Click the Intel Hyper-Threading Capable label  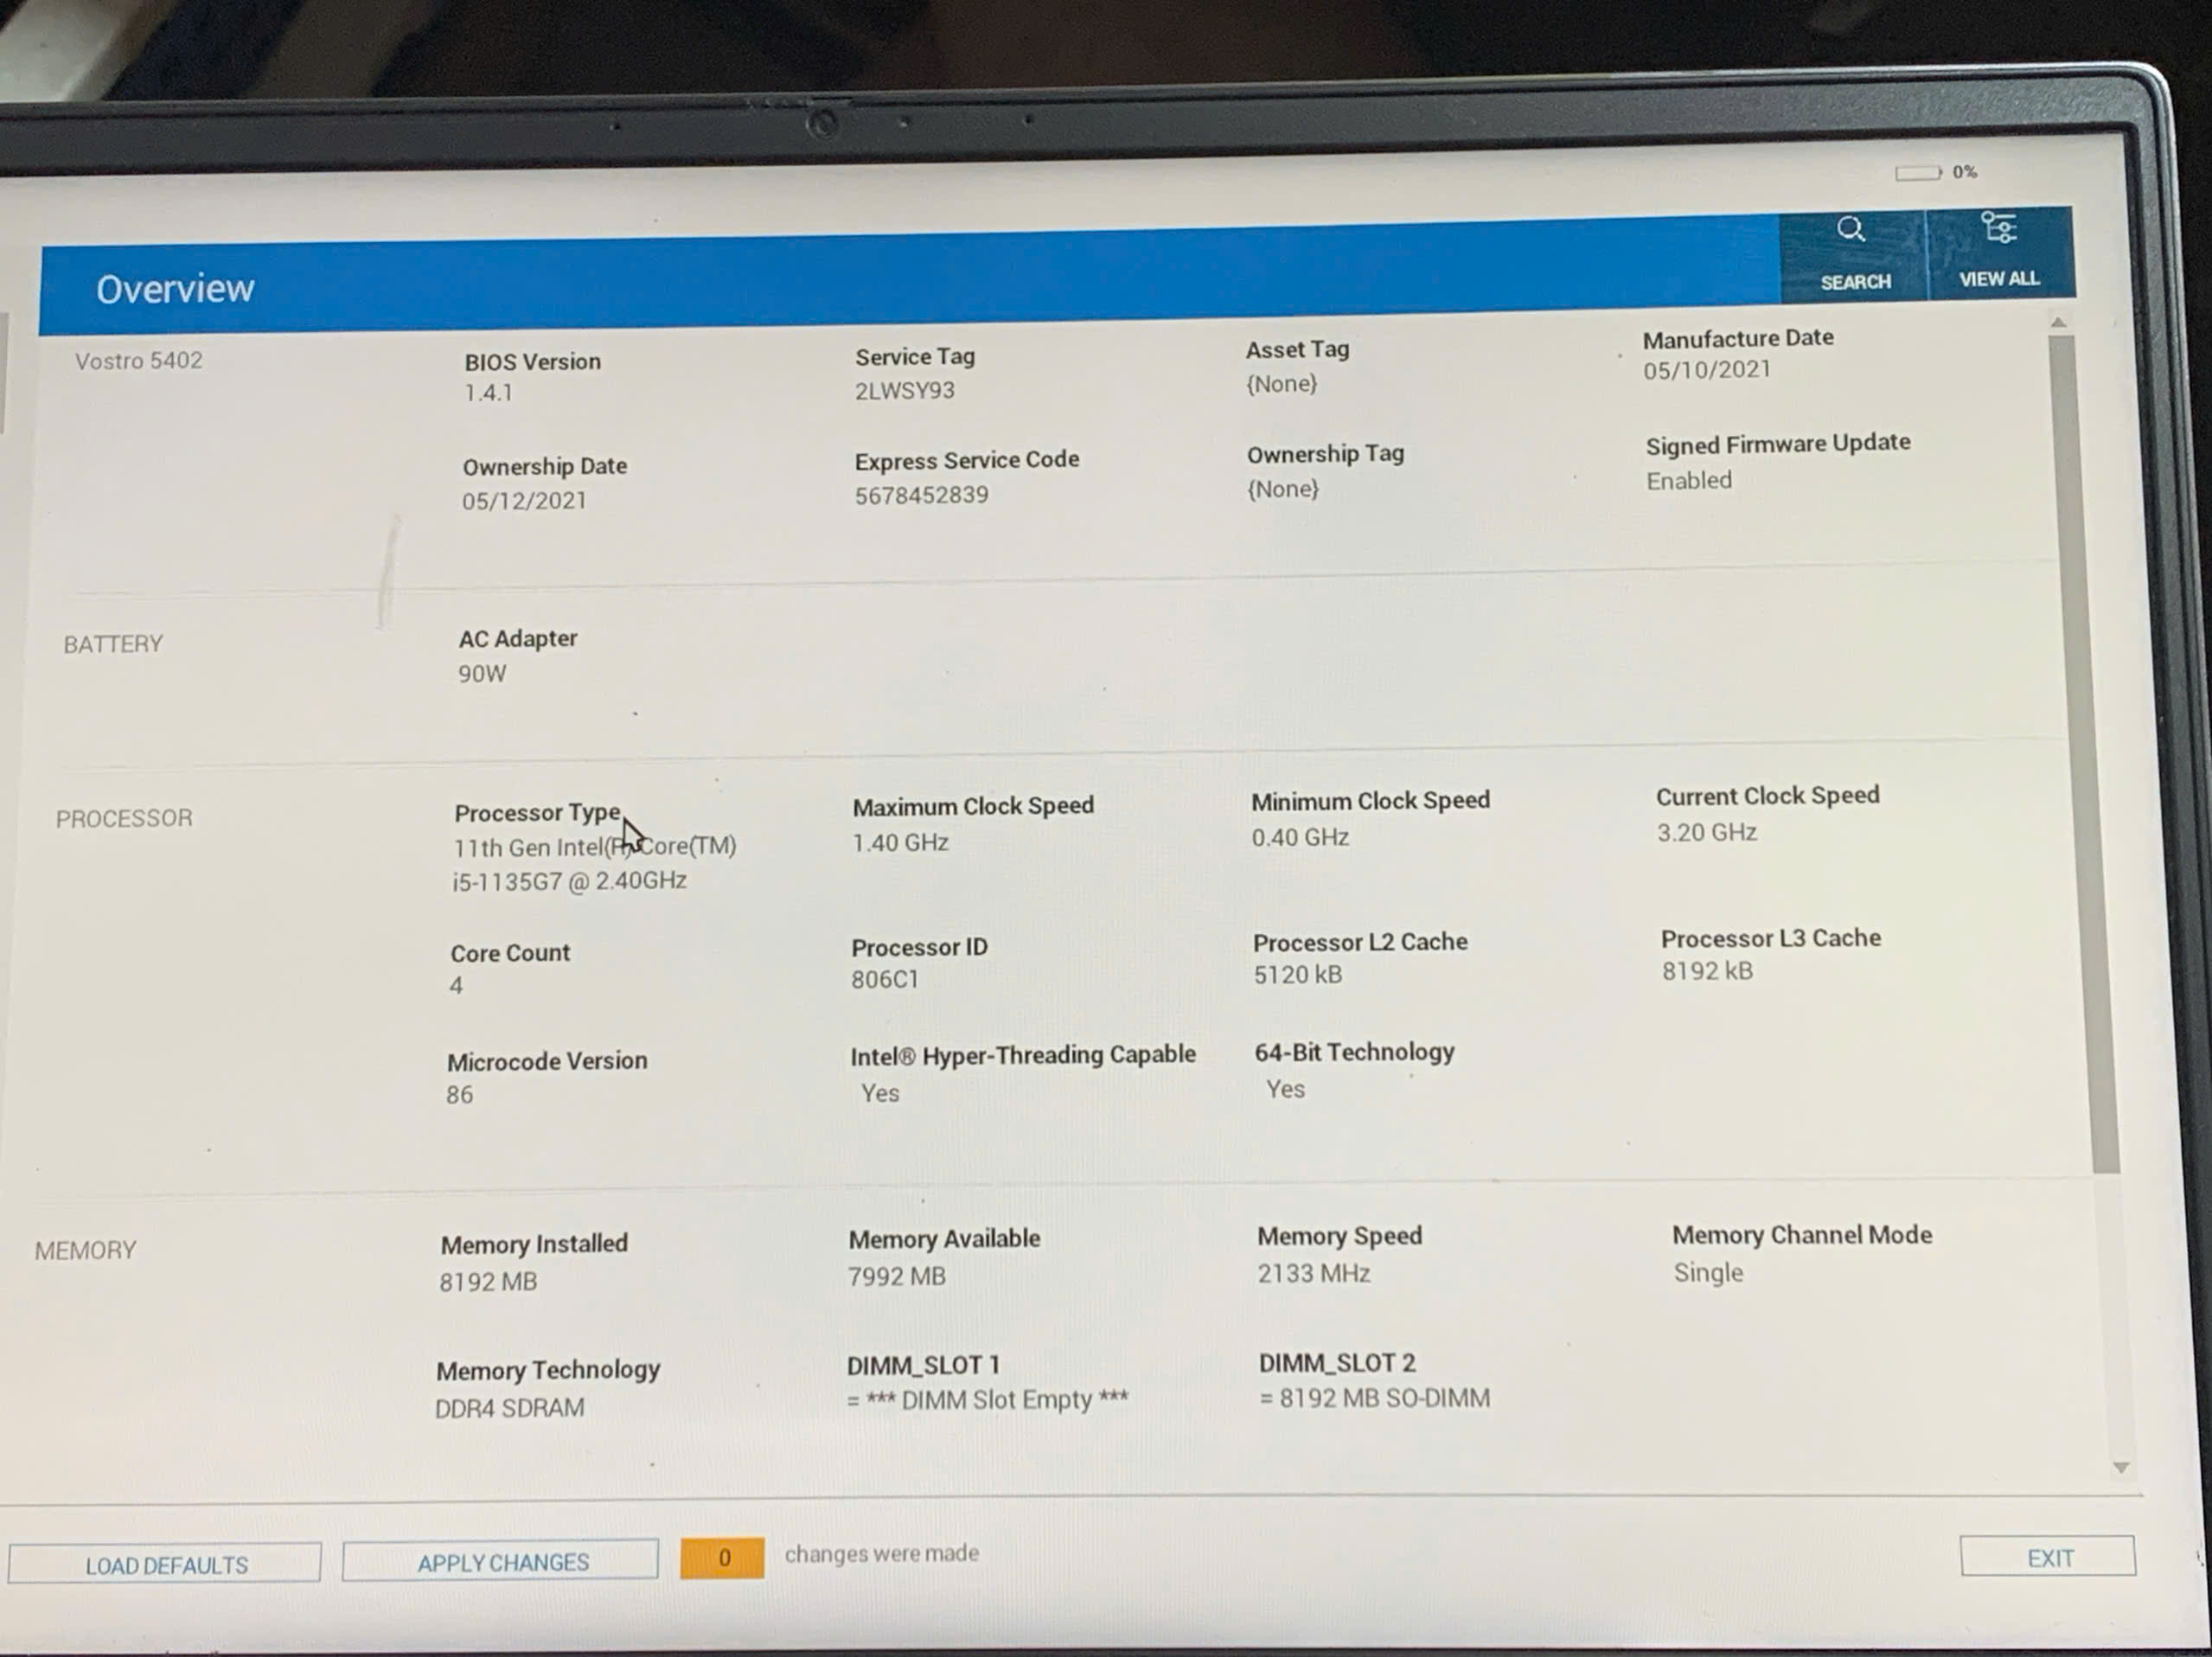pos(1023,1055)
